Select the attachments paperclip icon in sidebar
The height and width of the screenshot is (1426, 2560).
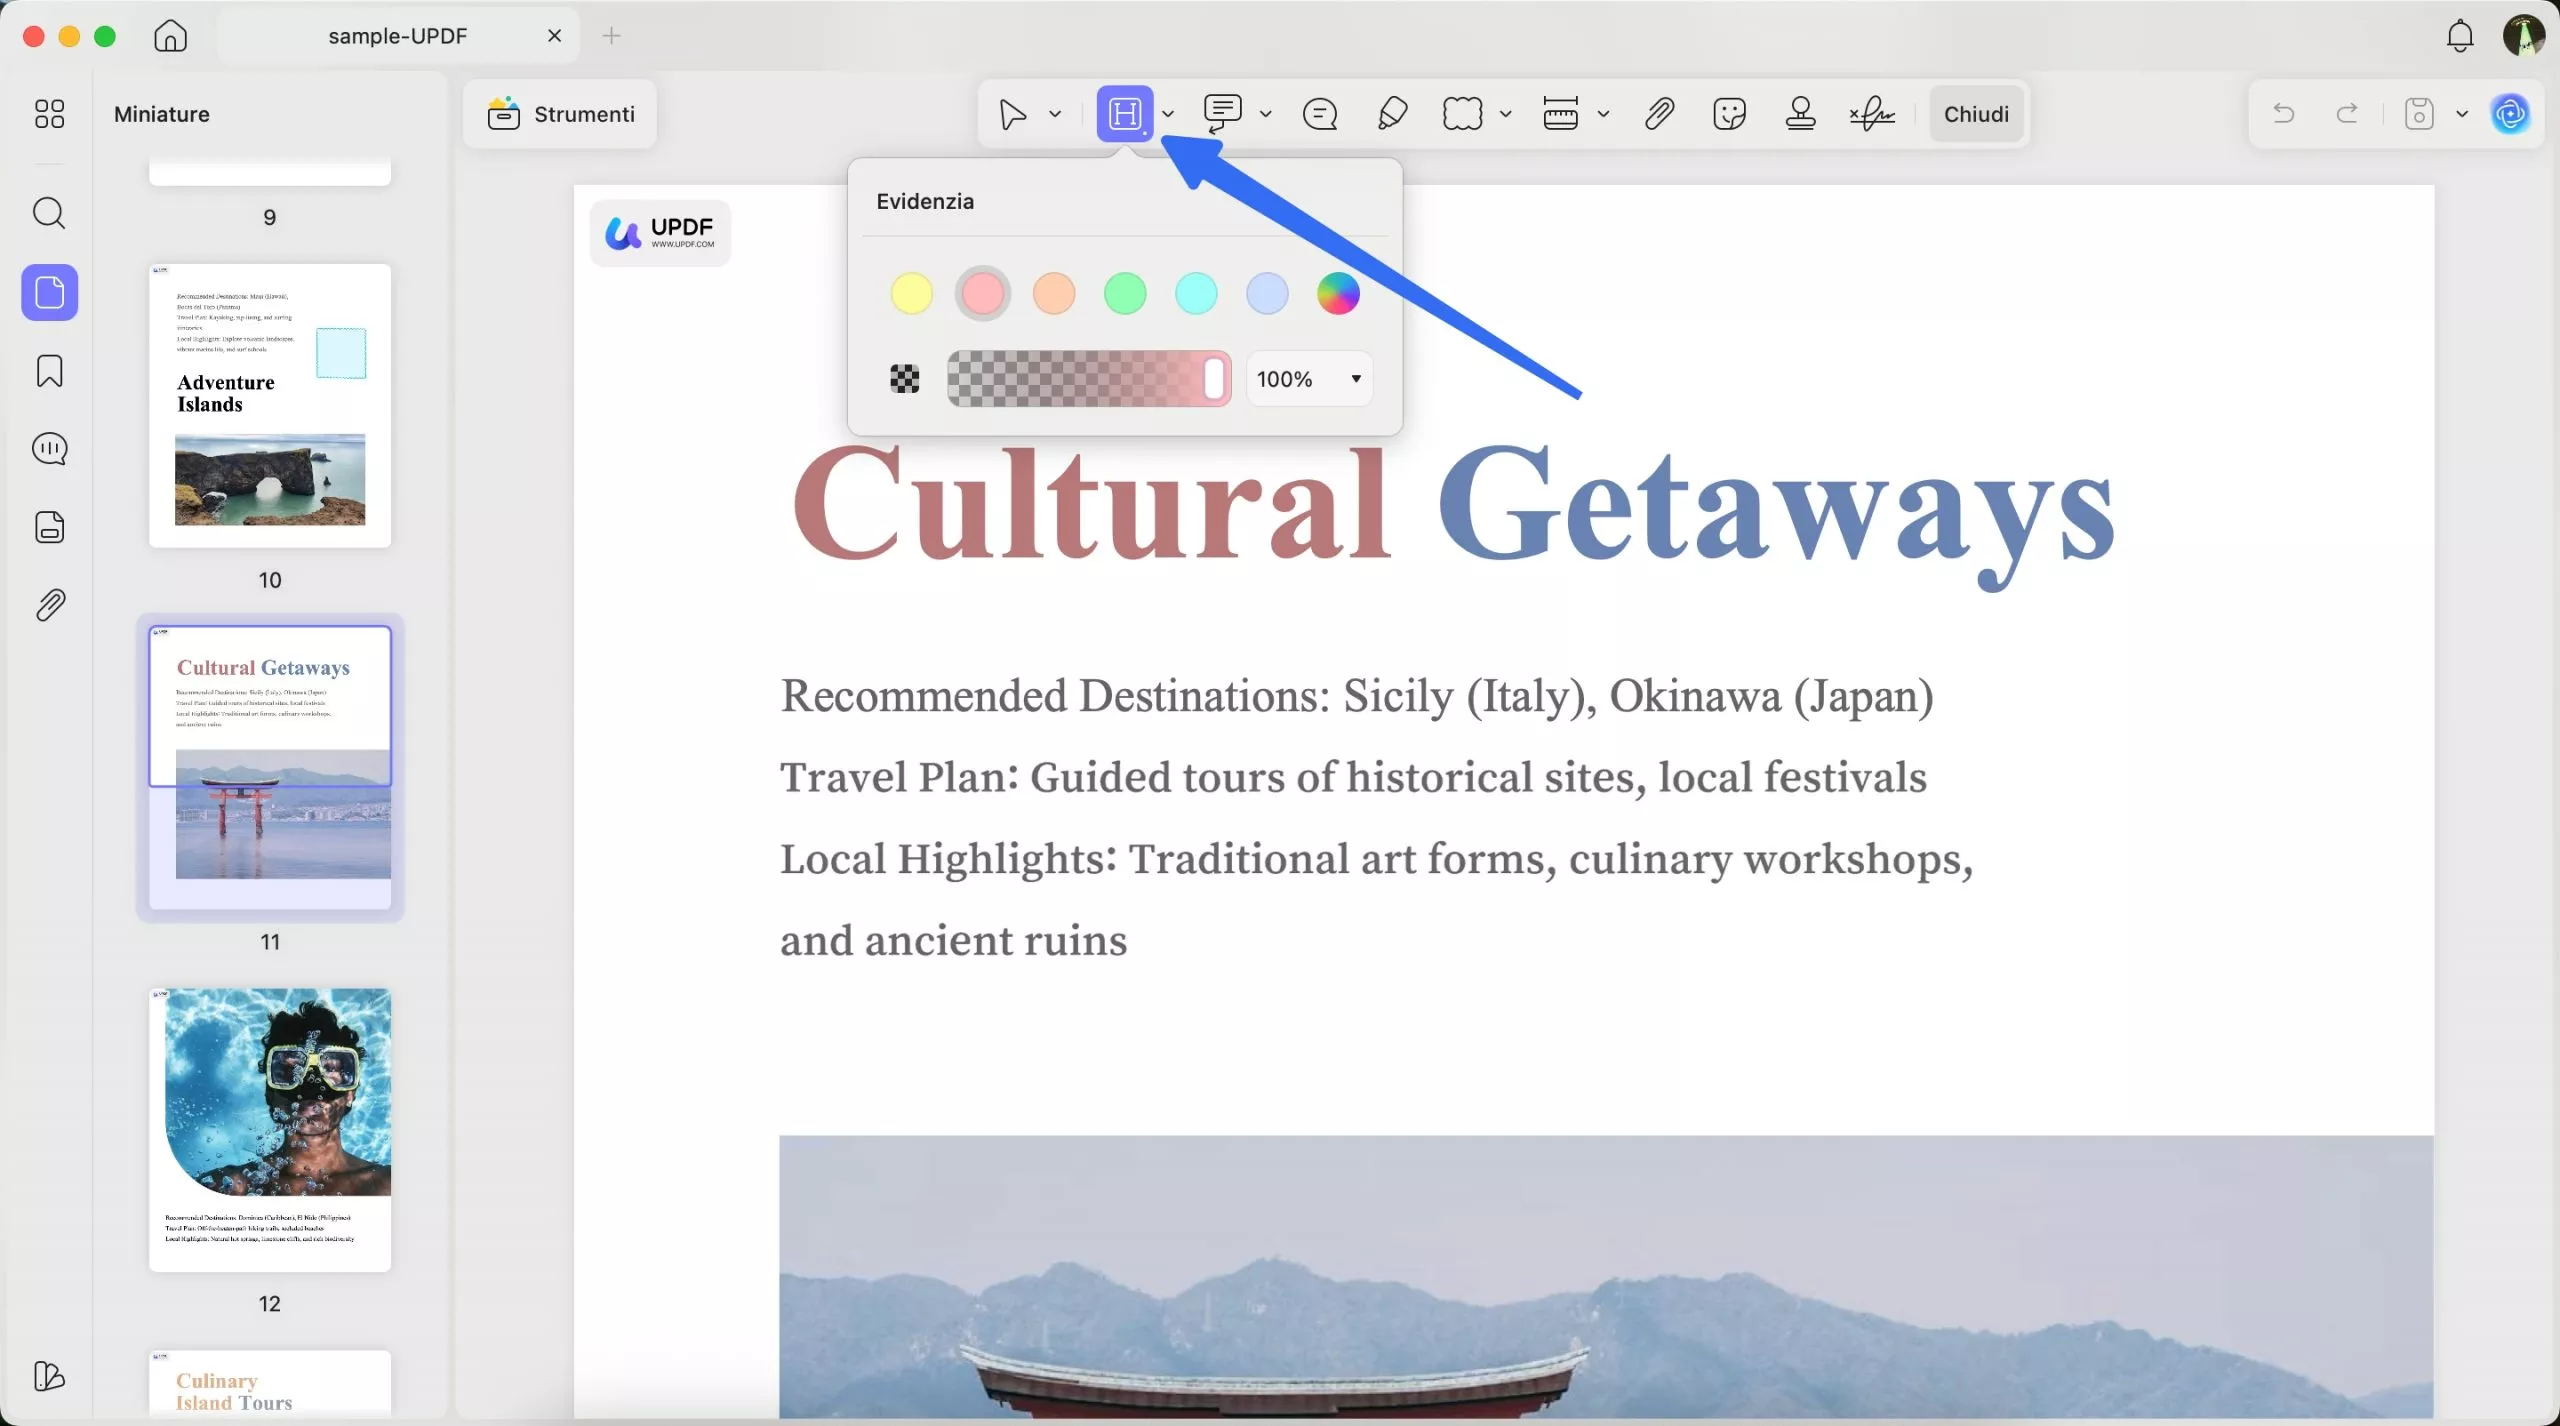click(x=49, y=604)
